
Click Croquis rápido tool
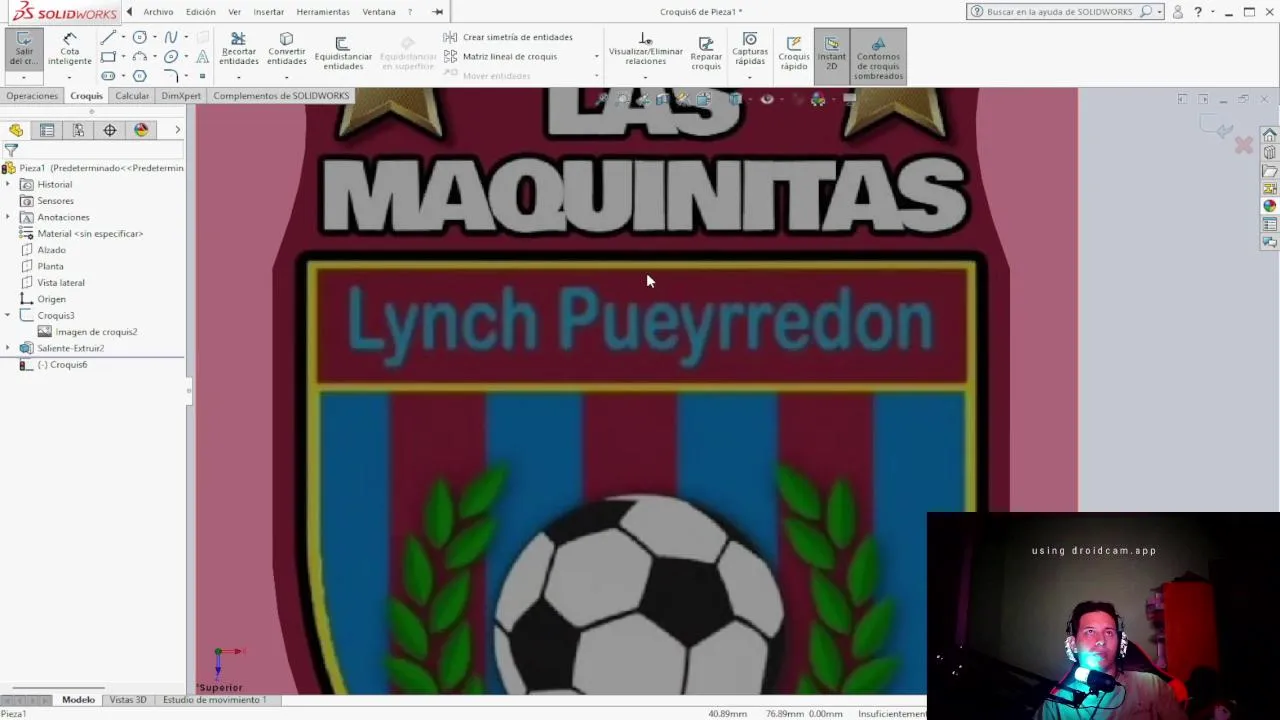794,54
